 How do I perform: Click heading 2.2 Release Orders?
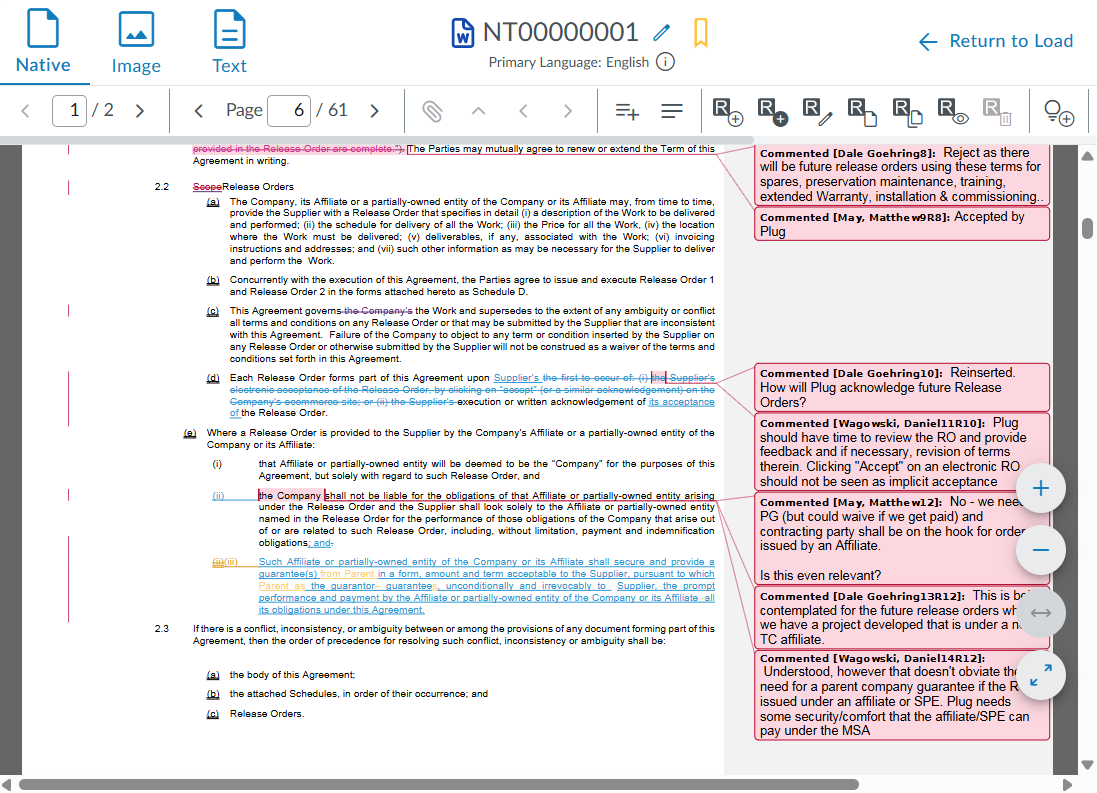pyautogui.click(x=243, y=187)
